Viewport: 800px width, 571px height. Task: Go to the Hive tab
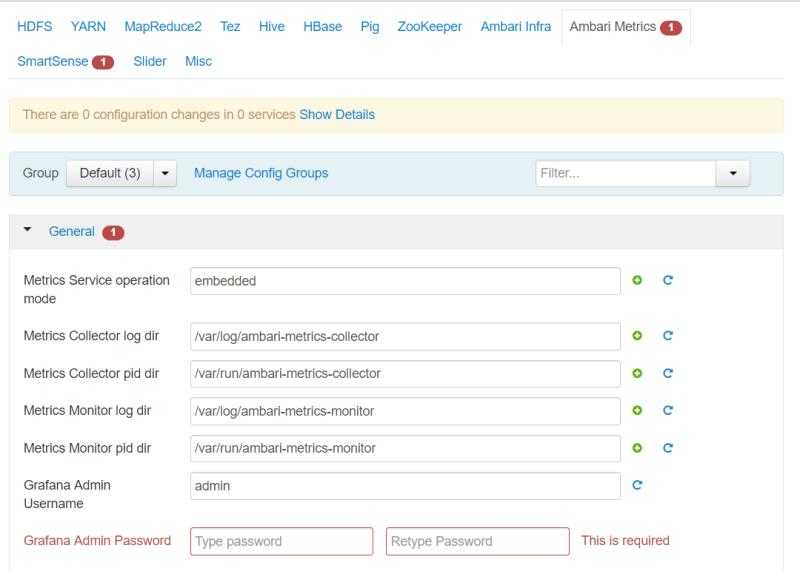point(271,27)
